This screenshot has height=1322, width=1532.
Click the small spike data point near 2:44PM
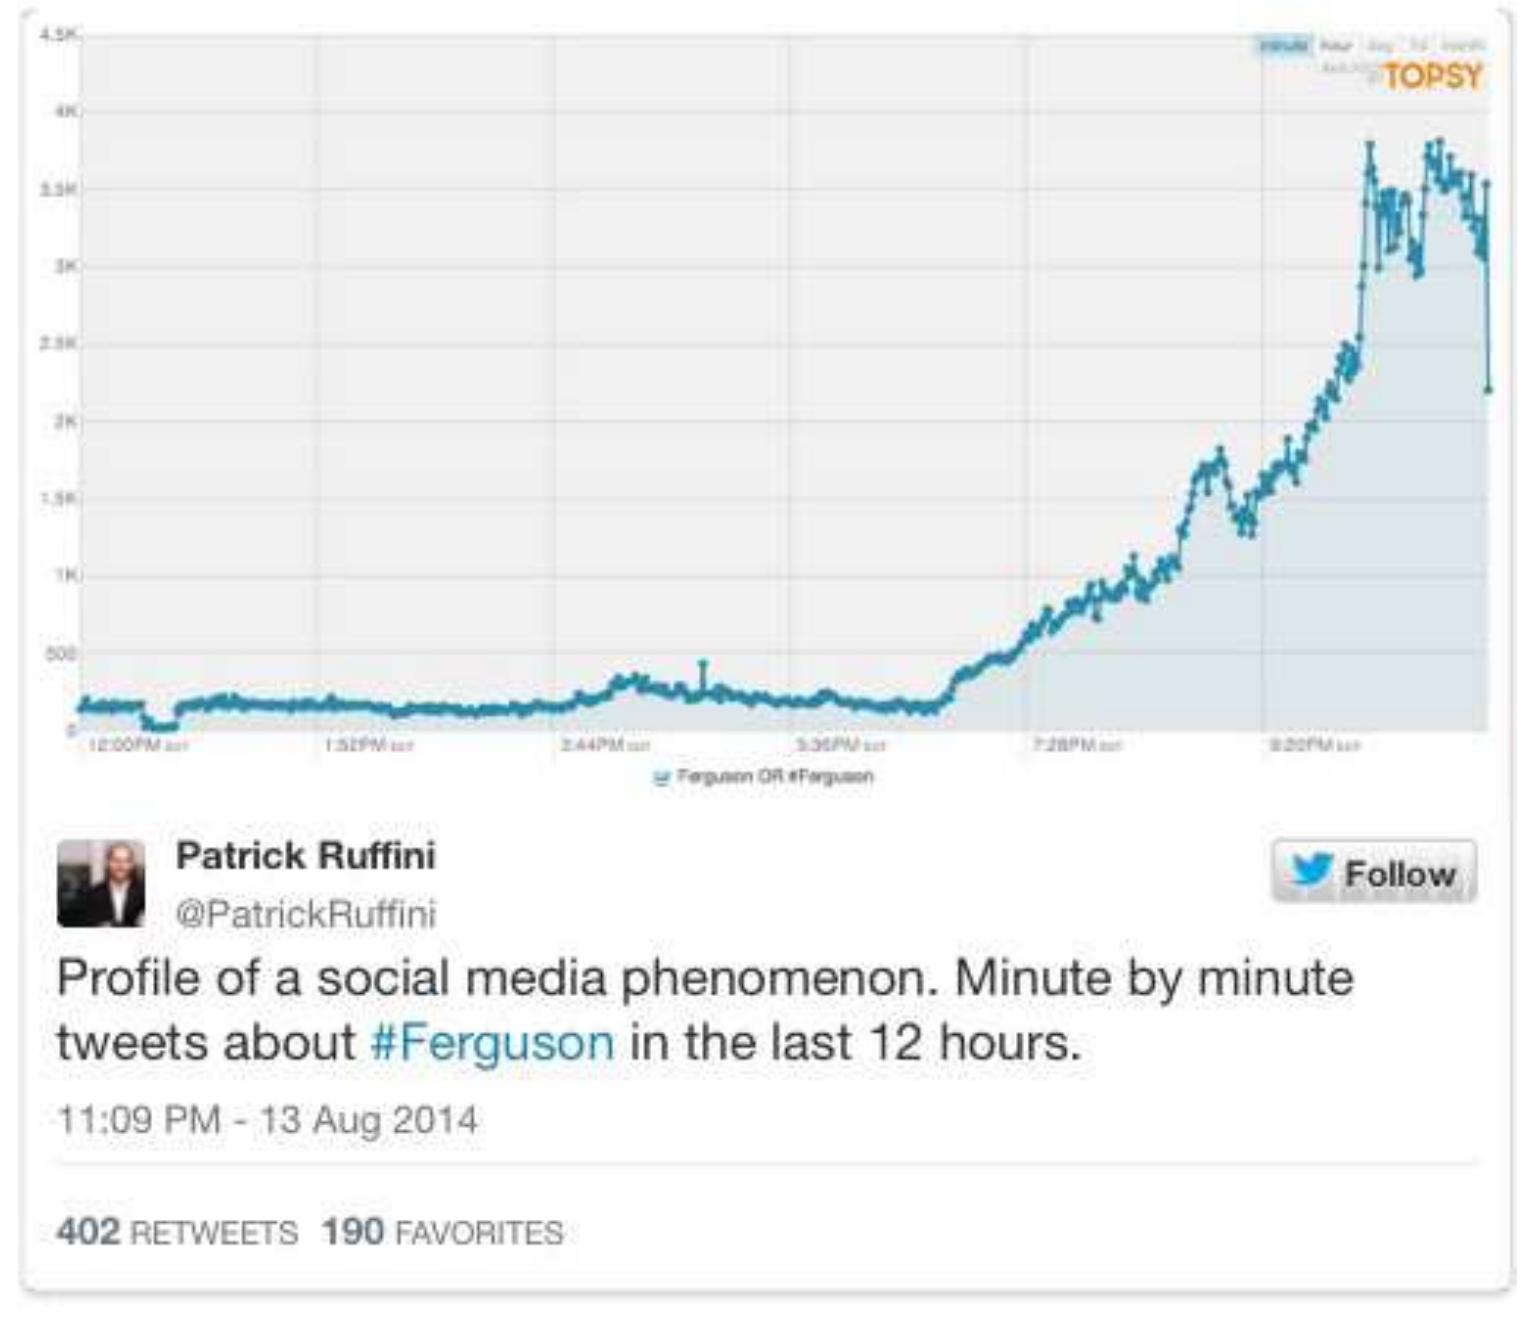tap(704, 660)
